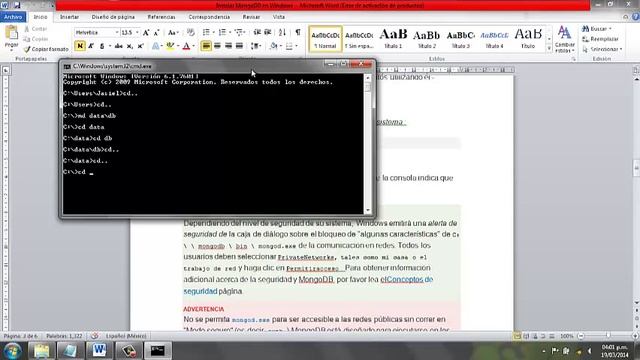Viewport: 640px width, 360px height.
Task: Increase paragraph indent
Action: 268,32
